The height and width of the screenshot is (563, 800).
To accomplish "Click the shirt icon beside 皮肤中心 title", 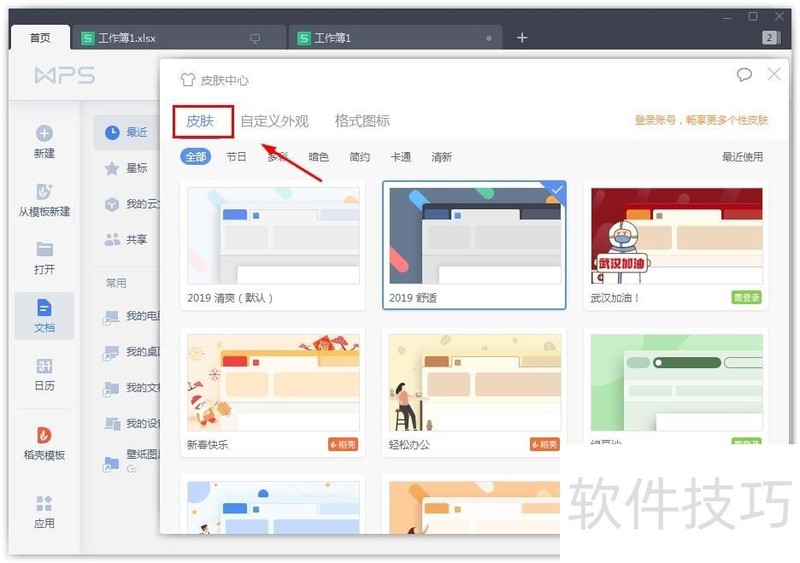I will (x=187, y=79).
